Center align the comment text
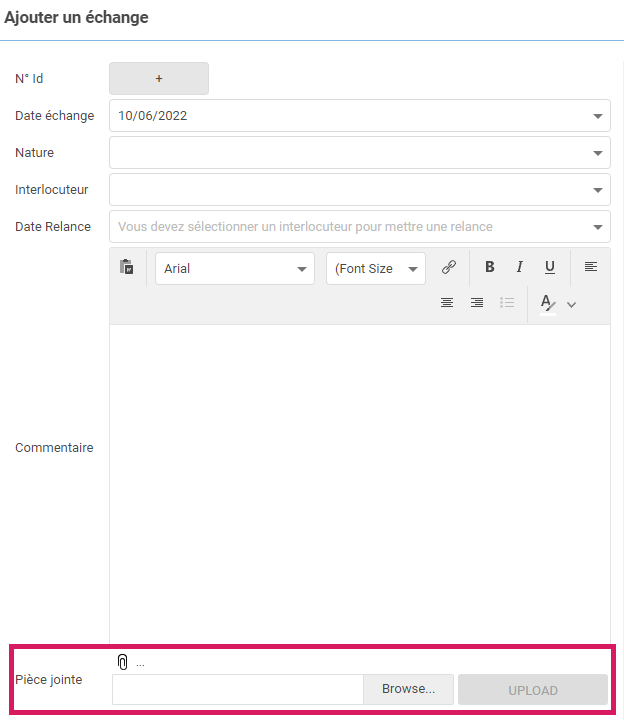The image size is (624, 720). point(447,302)
